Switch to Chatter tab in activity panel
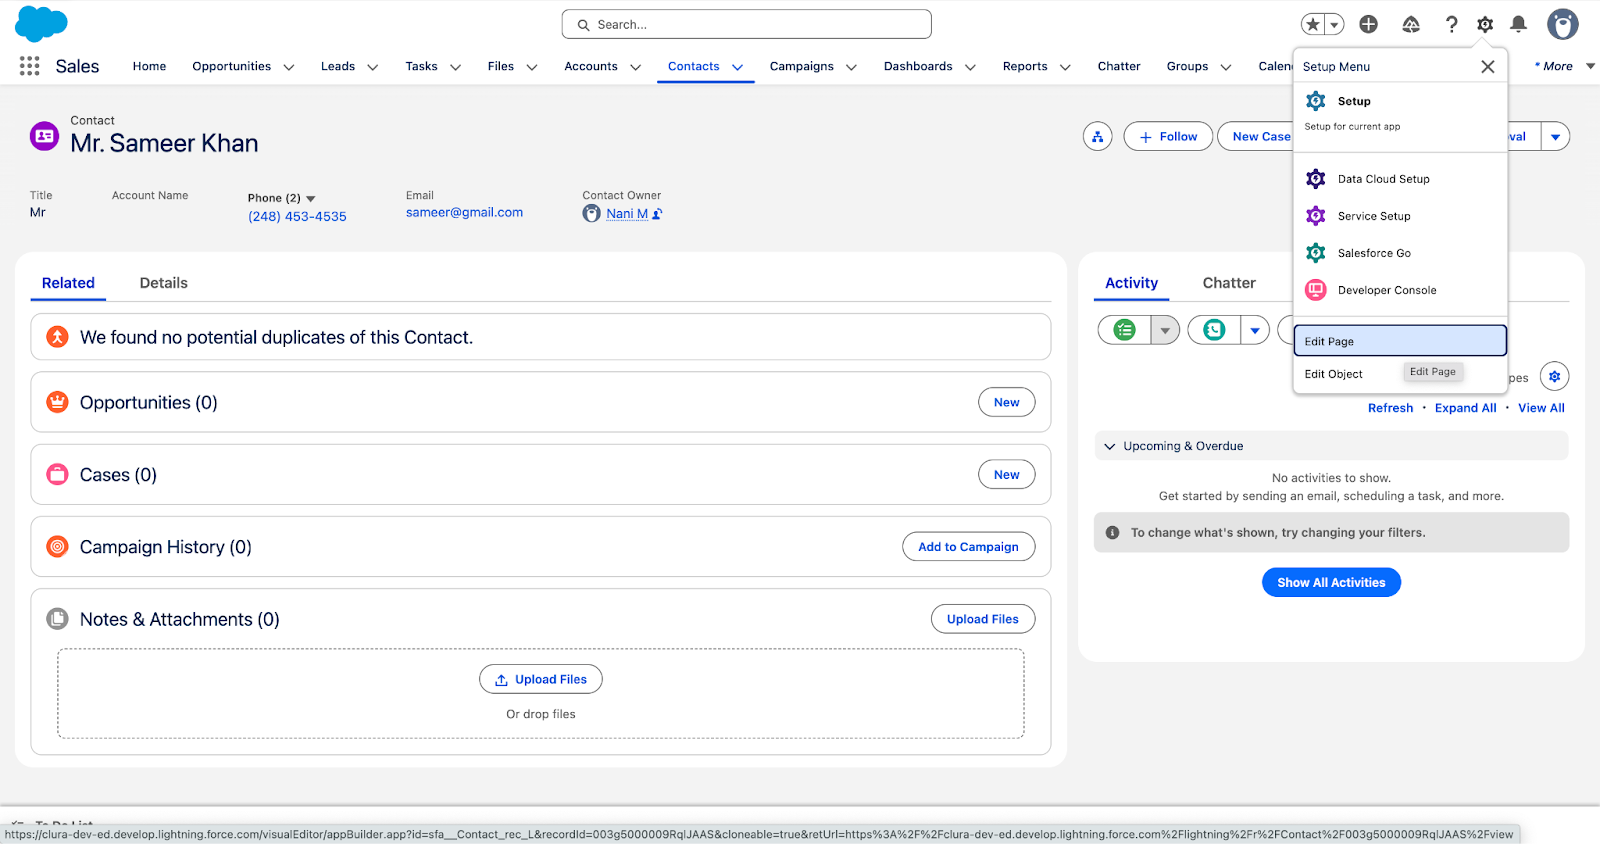 point(1229,283)
